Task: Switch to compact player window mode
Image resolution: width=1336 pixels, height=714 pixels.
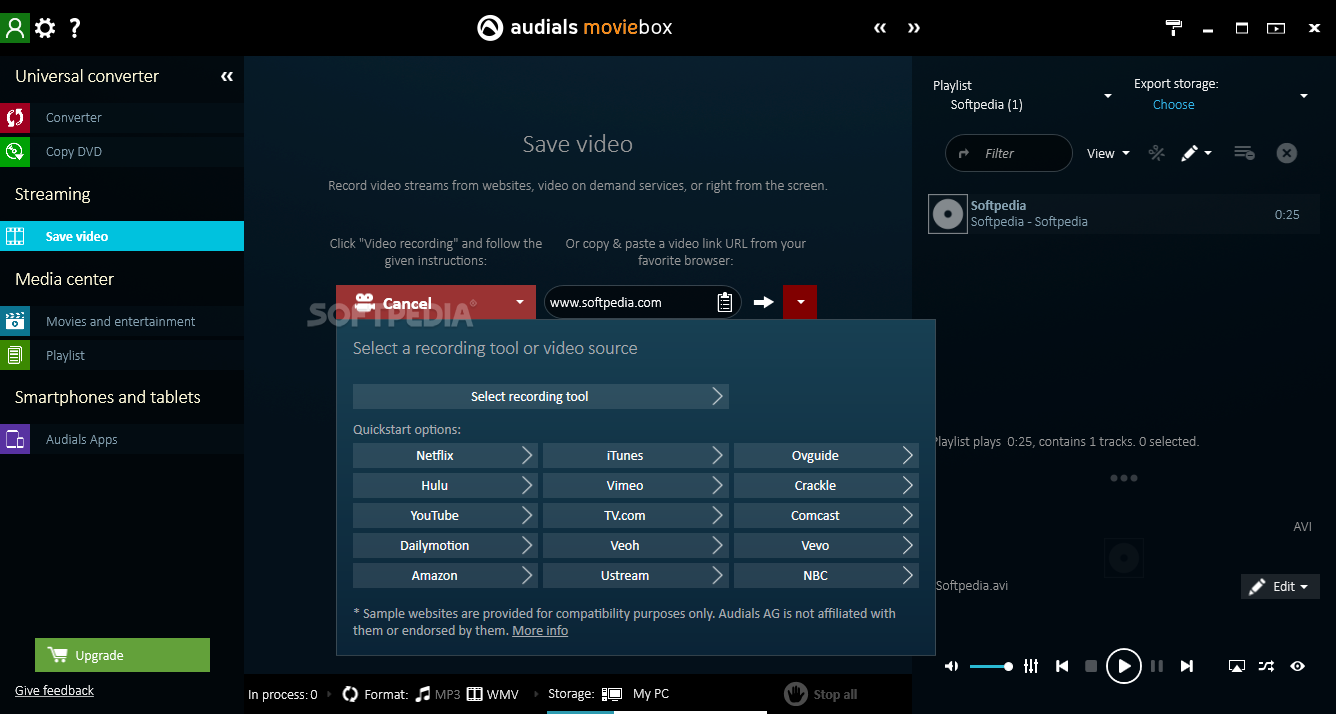Action: [x=1276, y=28]
